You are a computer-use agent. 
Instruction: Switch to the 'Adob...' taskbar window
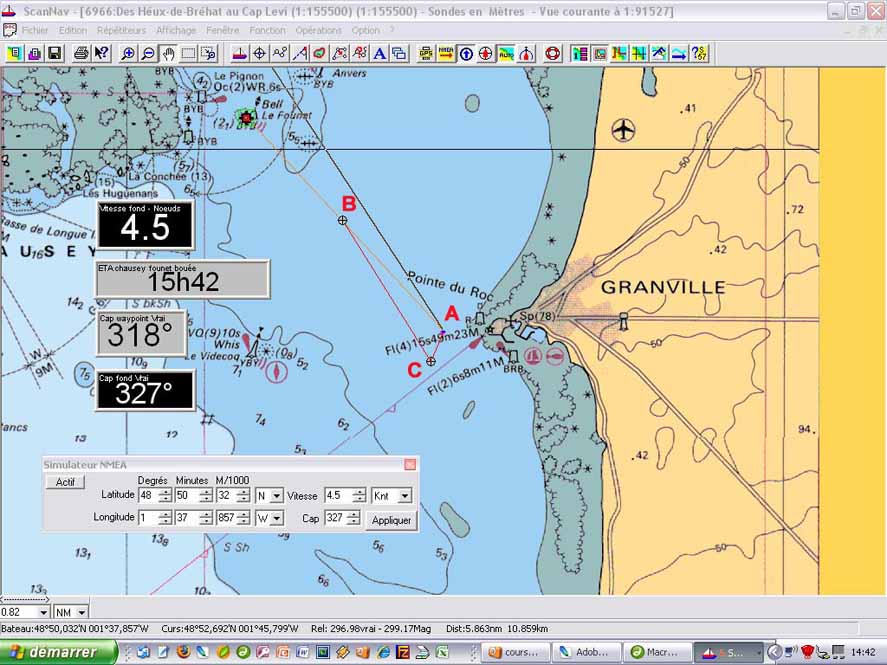tap(585, 652)
